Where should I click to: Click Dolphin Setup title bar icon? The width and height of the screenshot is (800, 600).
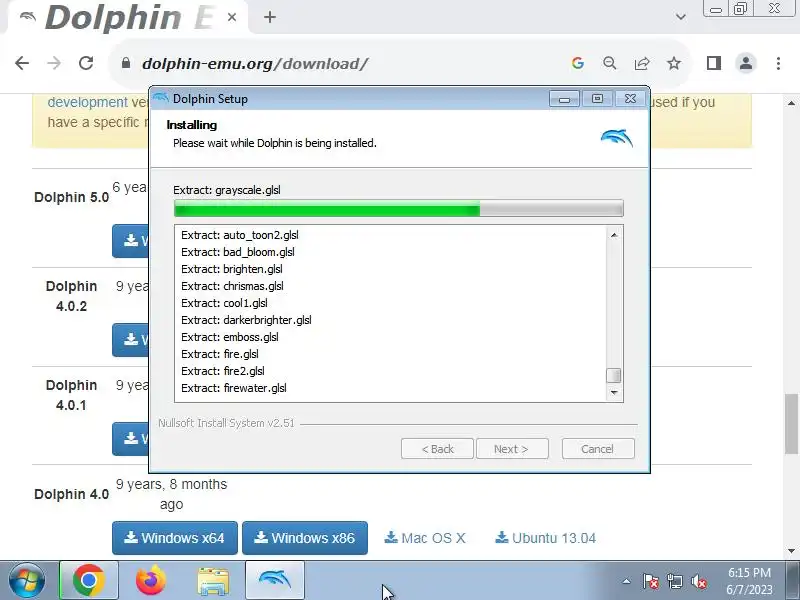161,98
